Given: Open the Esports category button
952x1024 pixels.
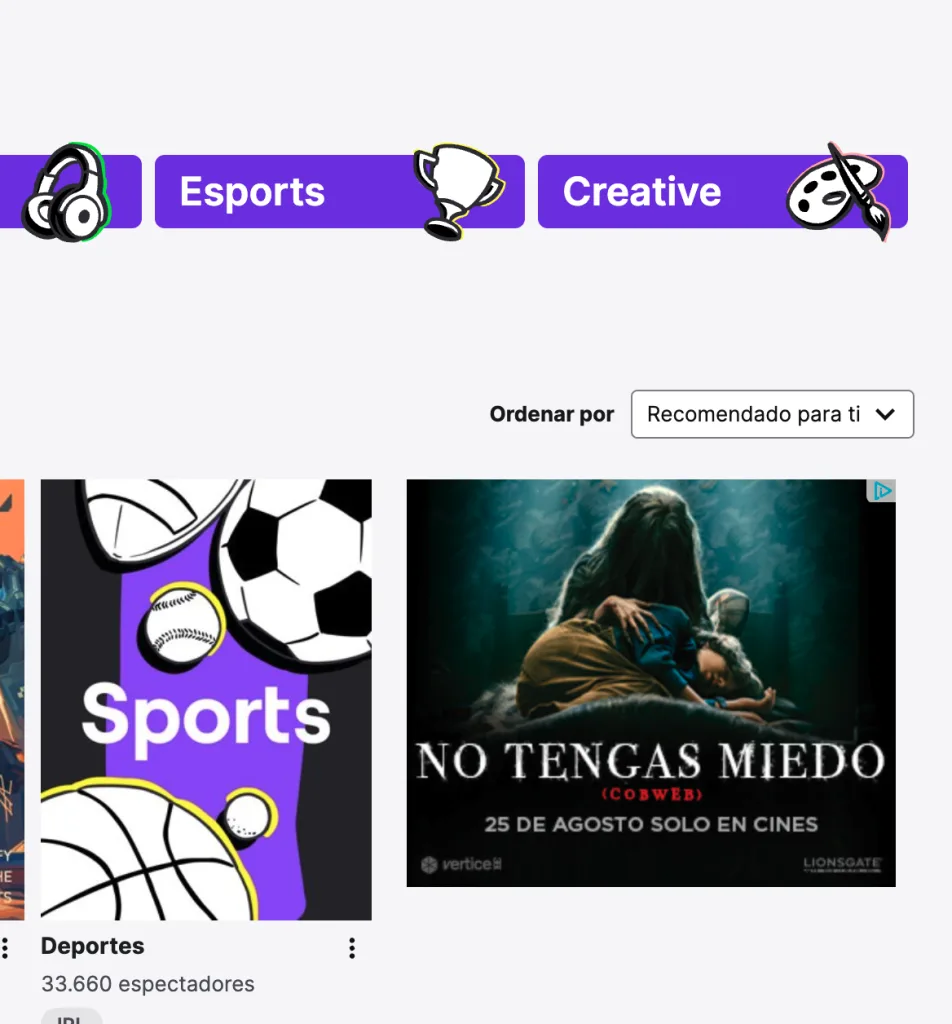Looking at the screenshot, I should tap(340, 191).
